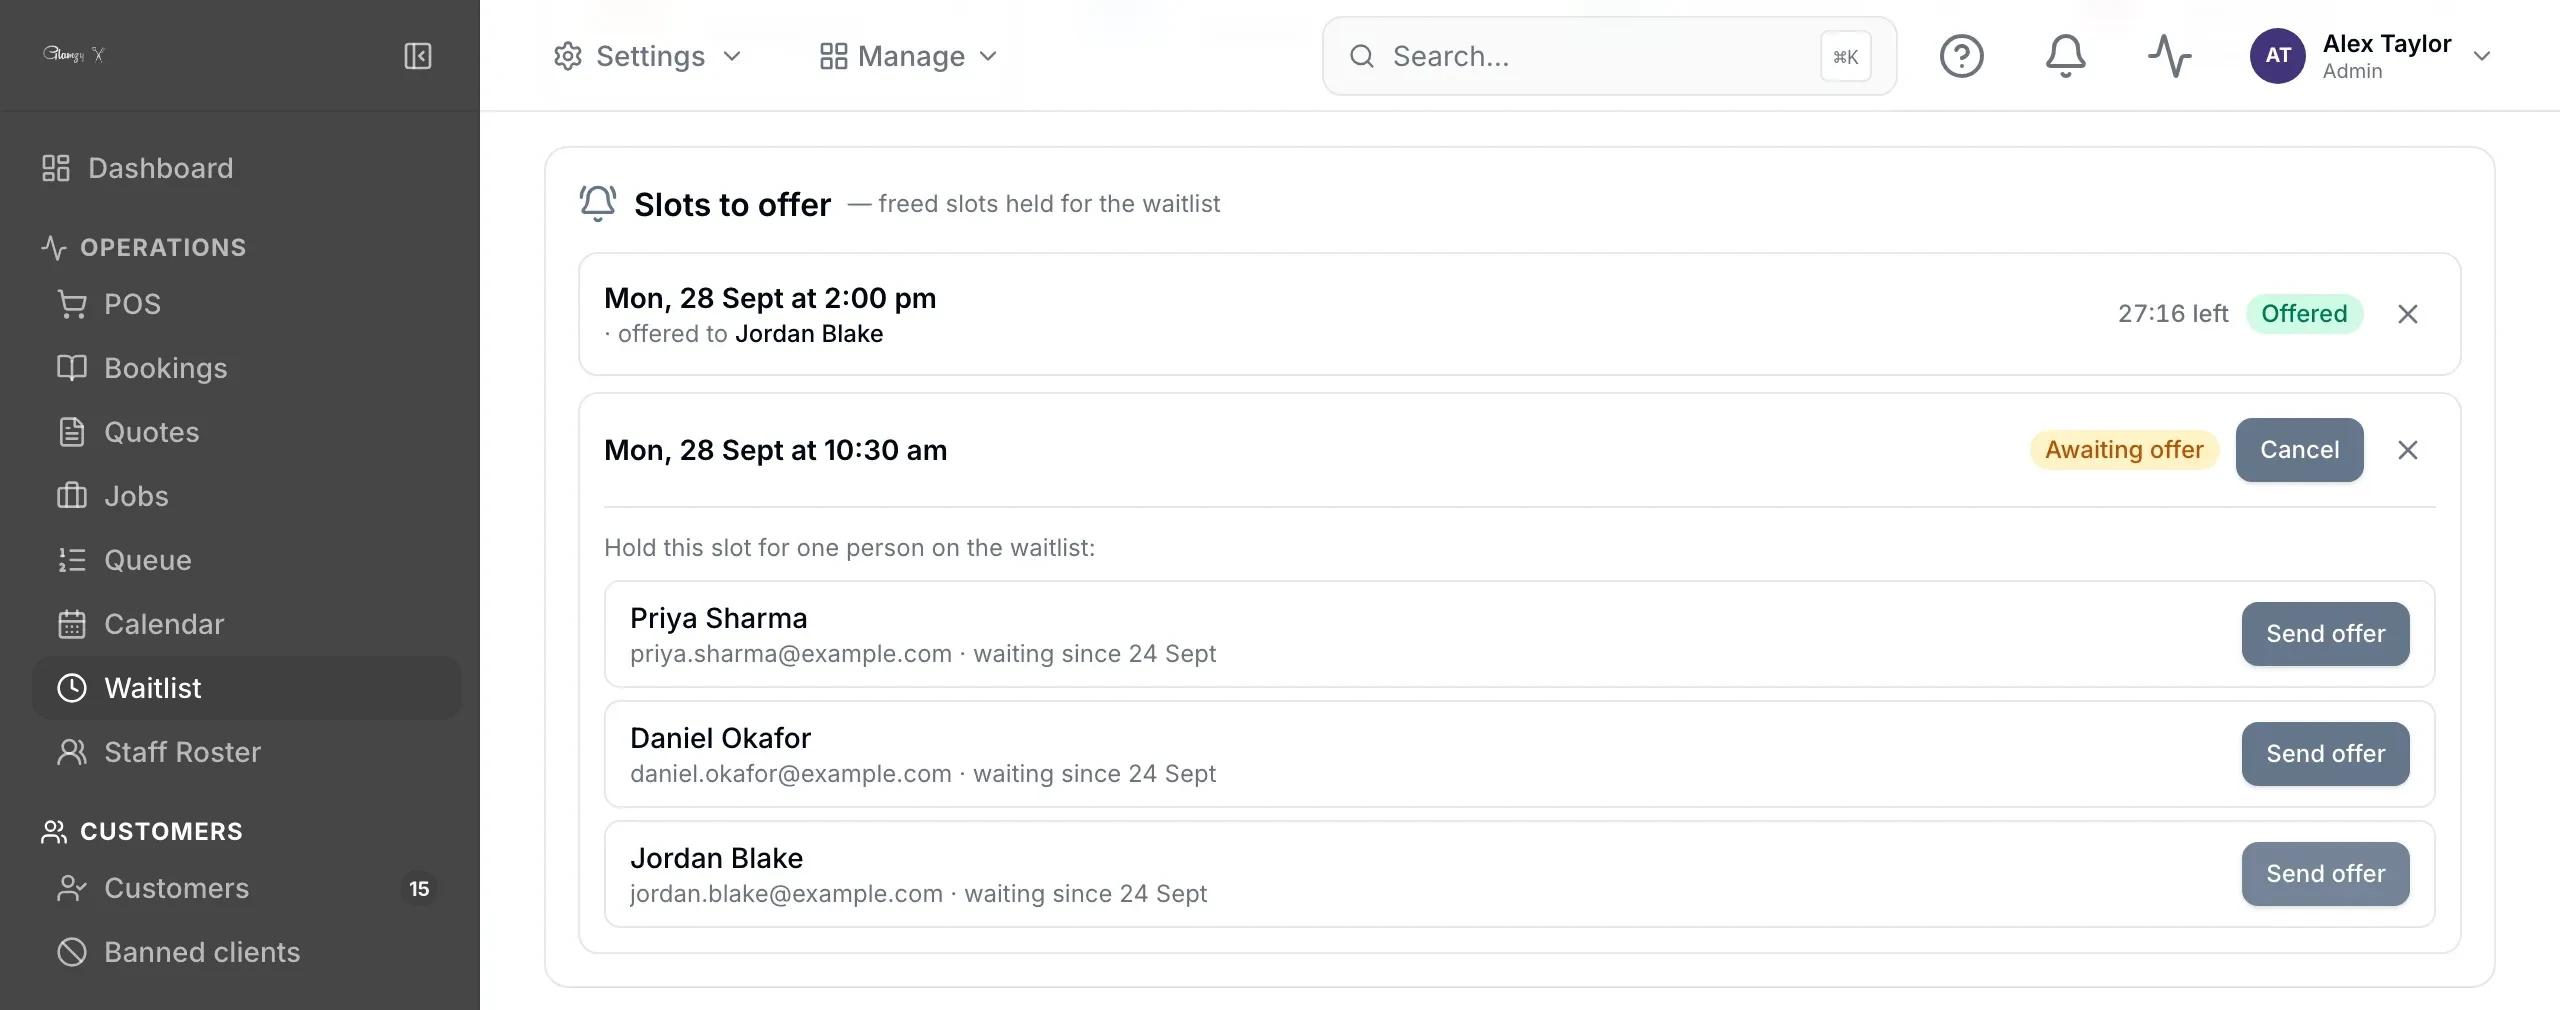Click the POS cart icon
Image resolution: width=2560 pixels, height=1010 pixels.
click(x=72, y=304)
